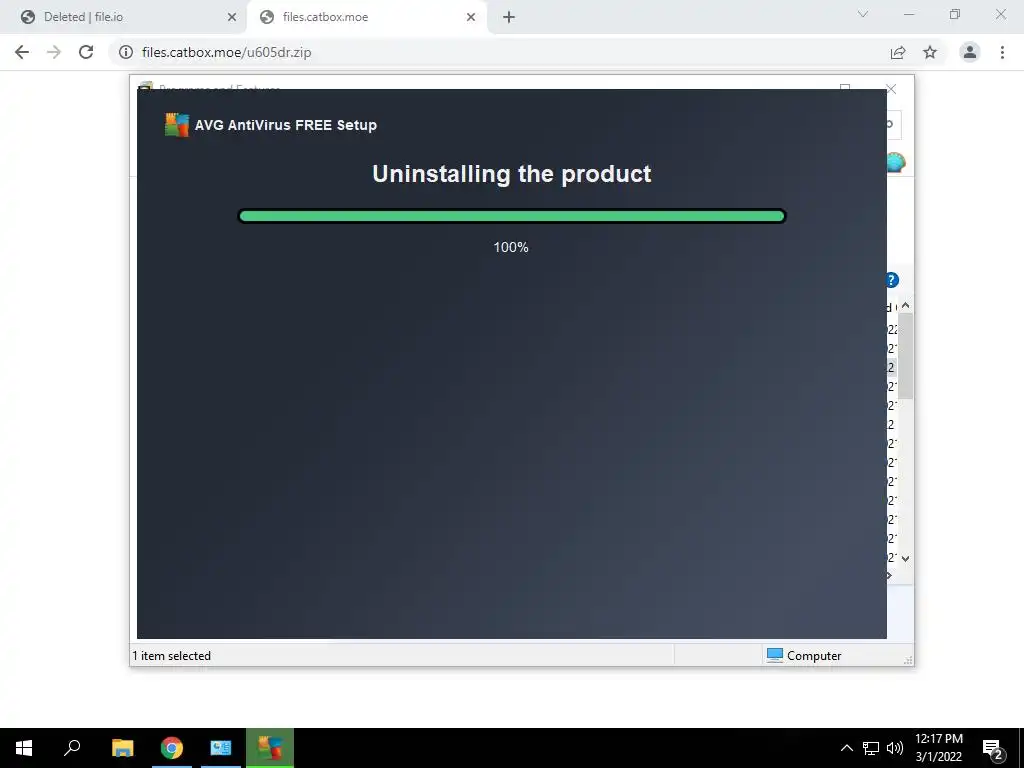Open the Windows Start menu
The image size is (1024, 768).
(24, 748)
